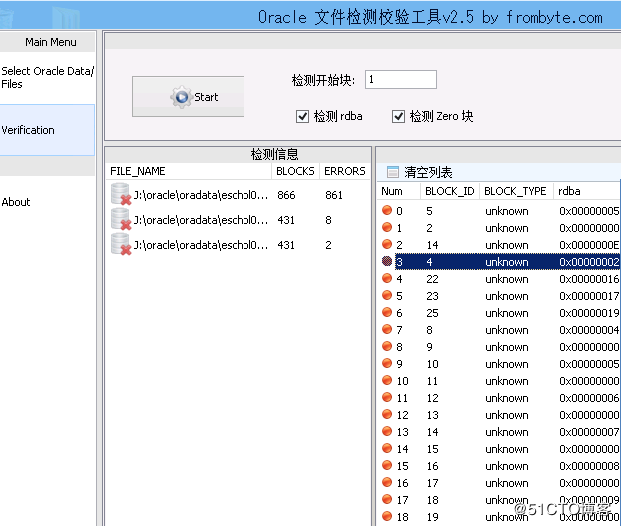Click orange status icon for Num 8
621x526 pixels.
coord(387,346)
